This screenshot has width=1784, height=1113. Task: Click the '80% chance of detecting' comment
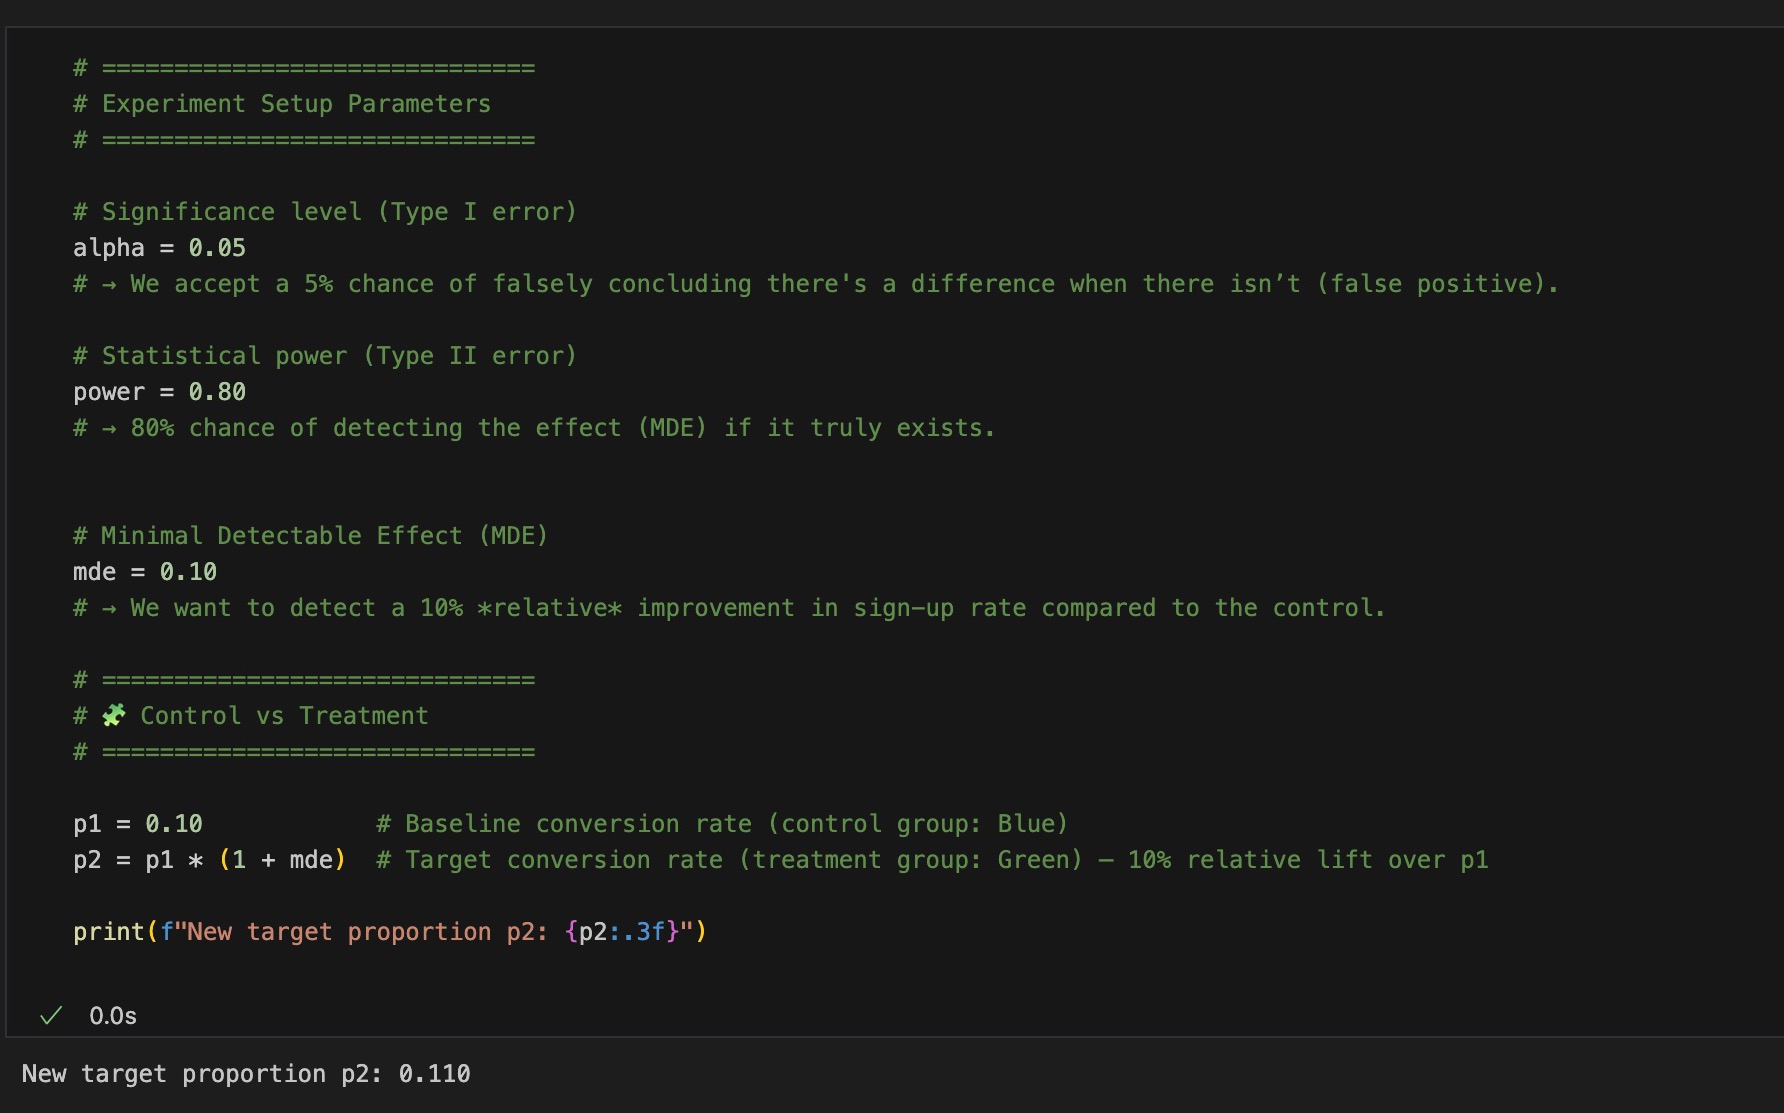tap(534, 428)
